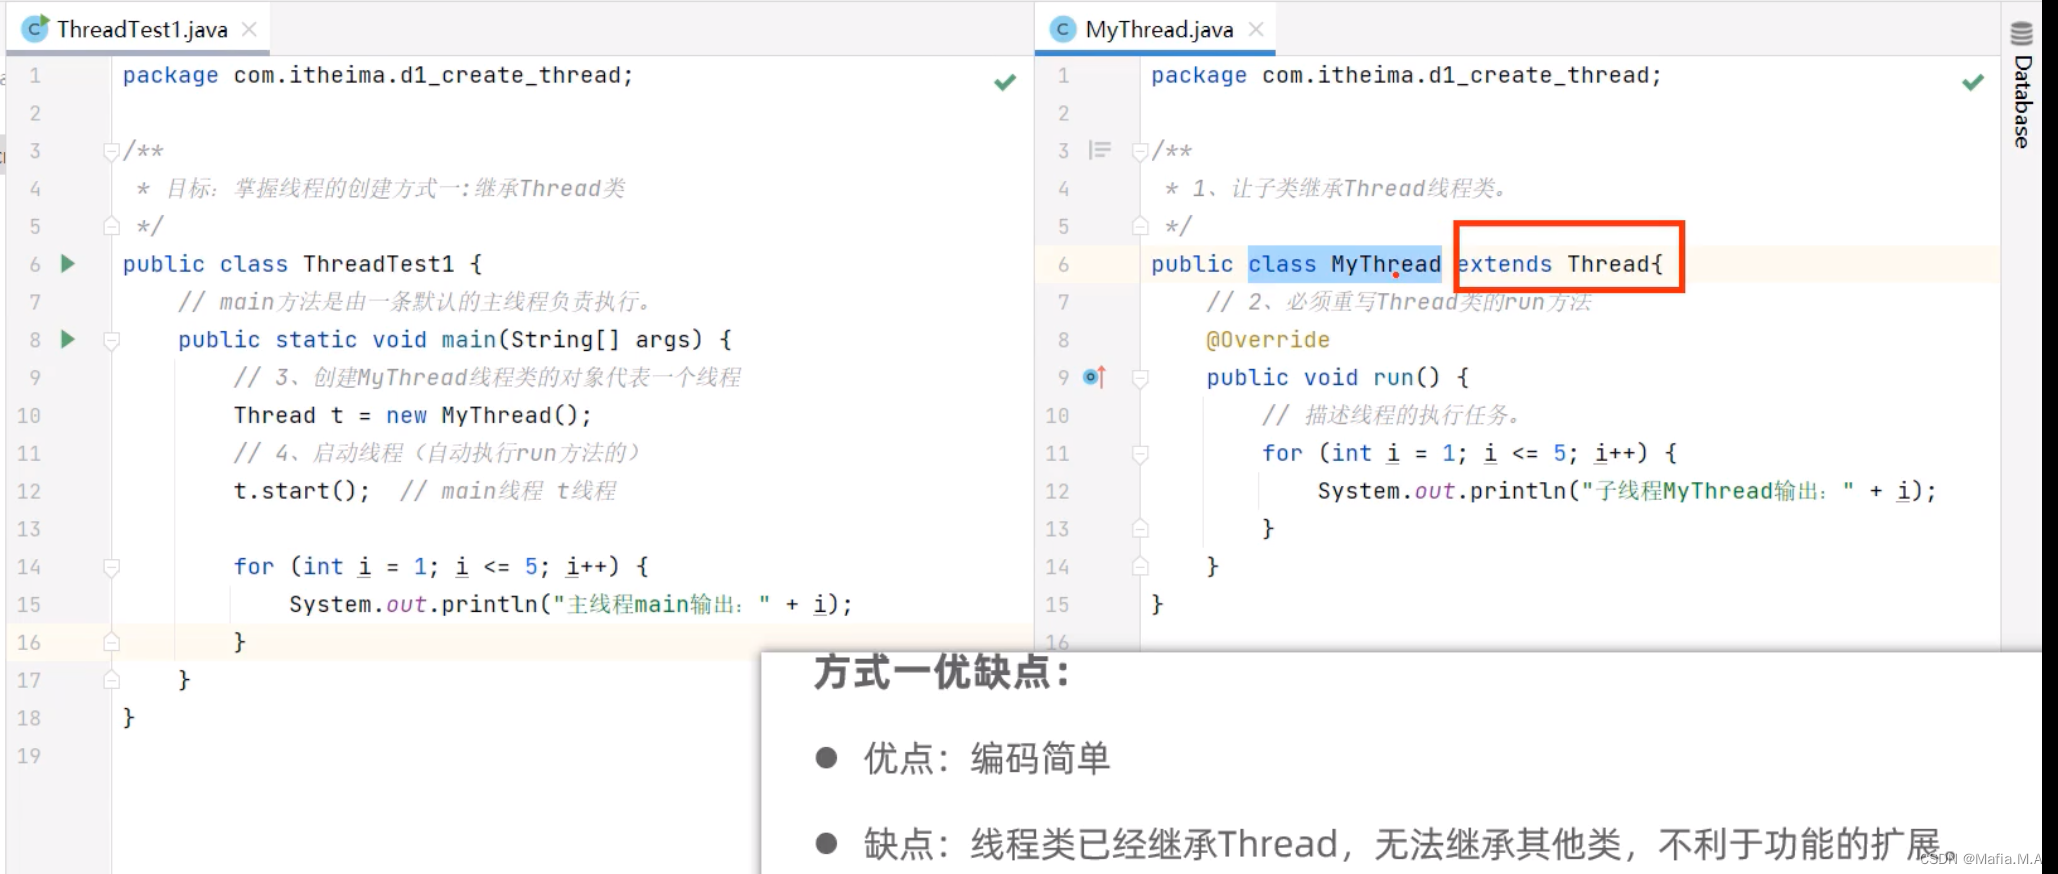This screenshot has width=2058, height=874.
Task: Click the overriding-method gutter icon at run()
Action: tap(1094, 377)
